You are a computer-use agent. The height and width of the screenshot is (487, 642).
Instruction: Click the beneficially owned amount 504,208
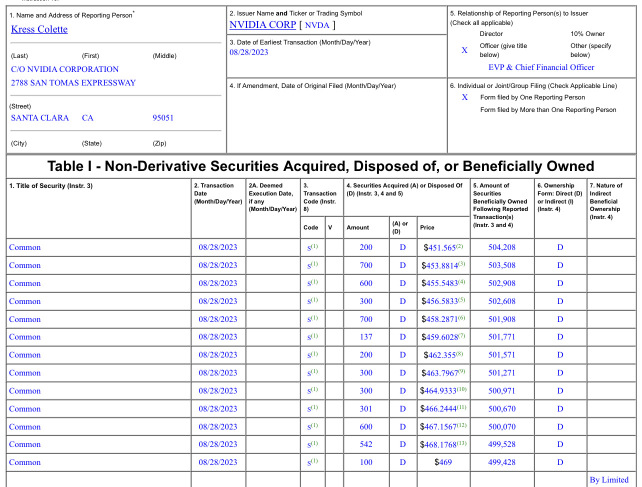click(x=502, y=247)
